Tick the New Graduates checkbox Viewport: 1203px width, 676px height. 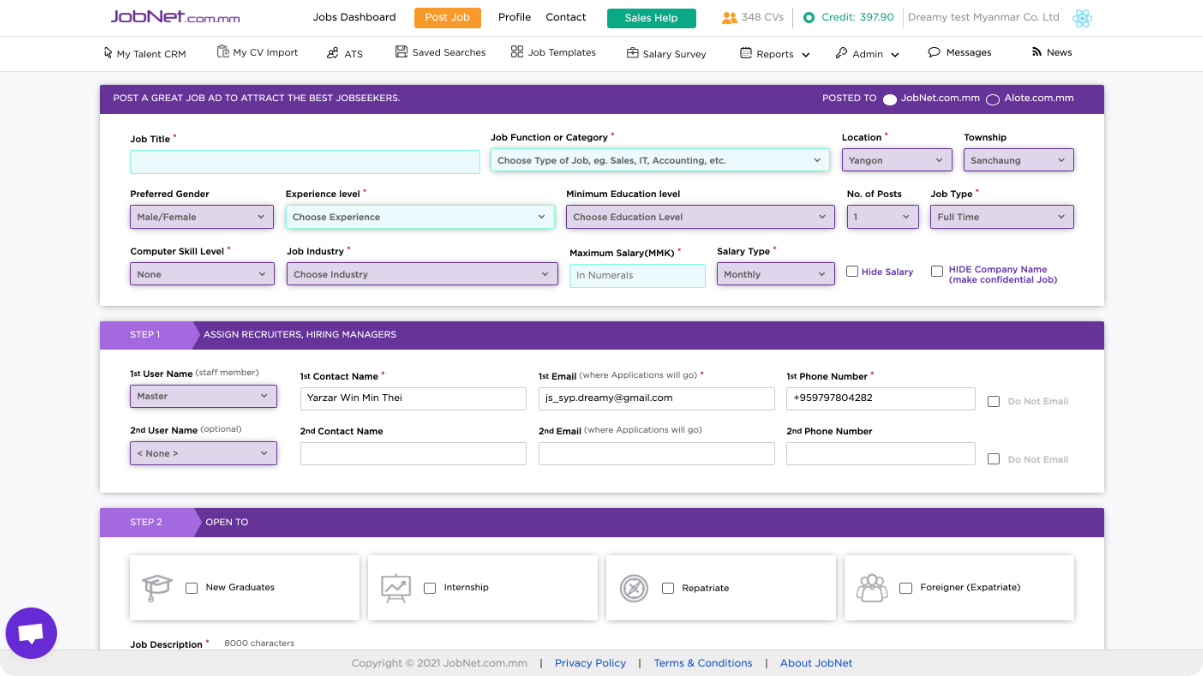[192, 588]
